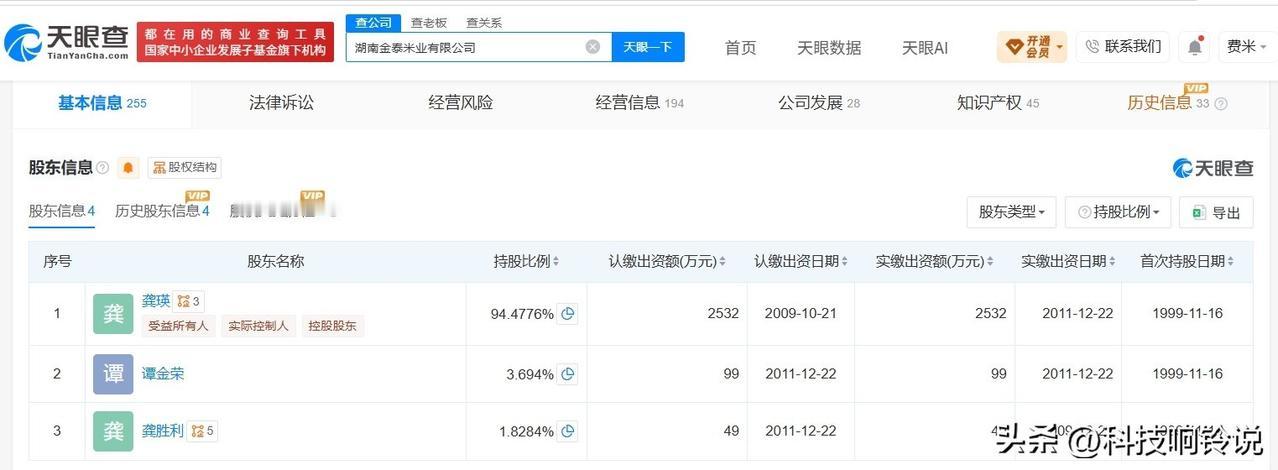Sort by 持股比例 column arrows
1278x470 pixels.
pos(556,262)
